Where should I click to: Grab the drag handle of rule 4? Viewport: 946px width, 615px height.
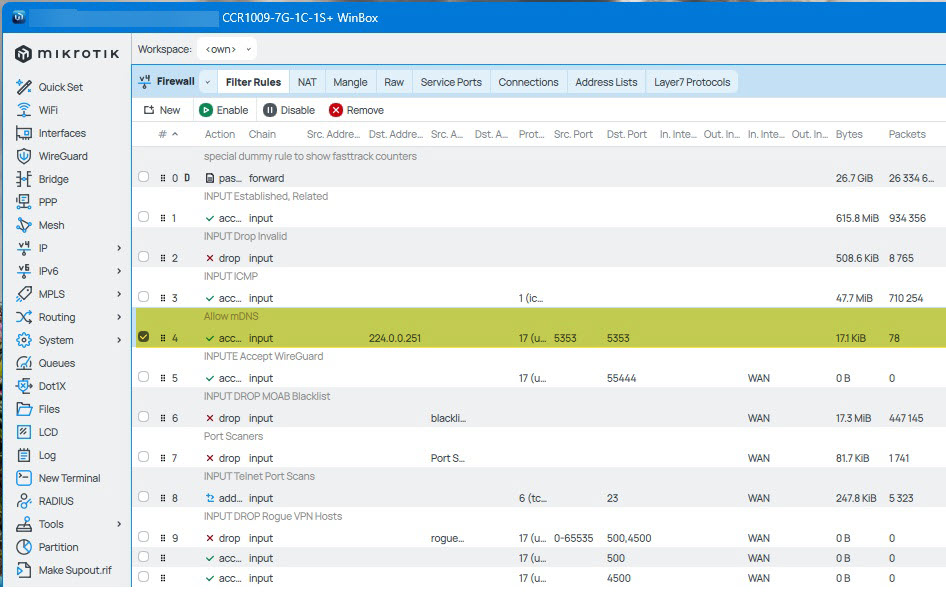(x=163, y=338)
